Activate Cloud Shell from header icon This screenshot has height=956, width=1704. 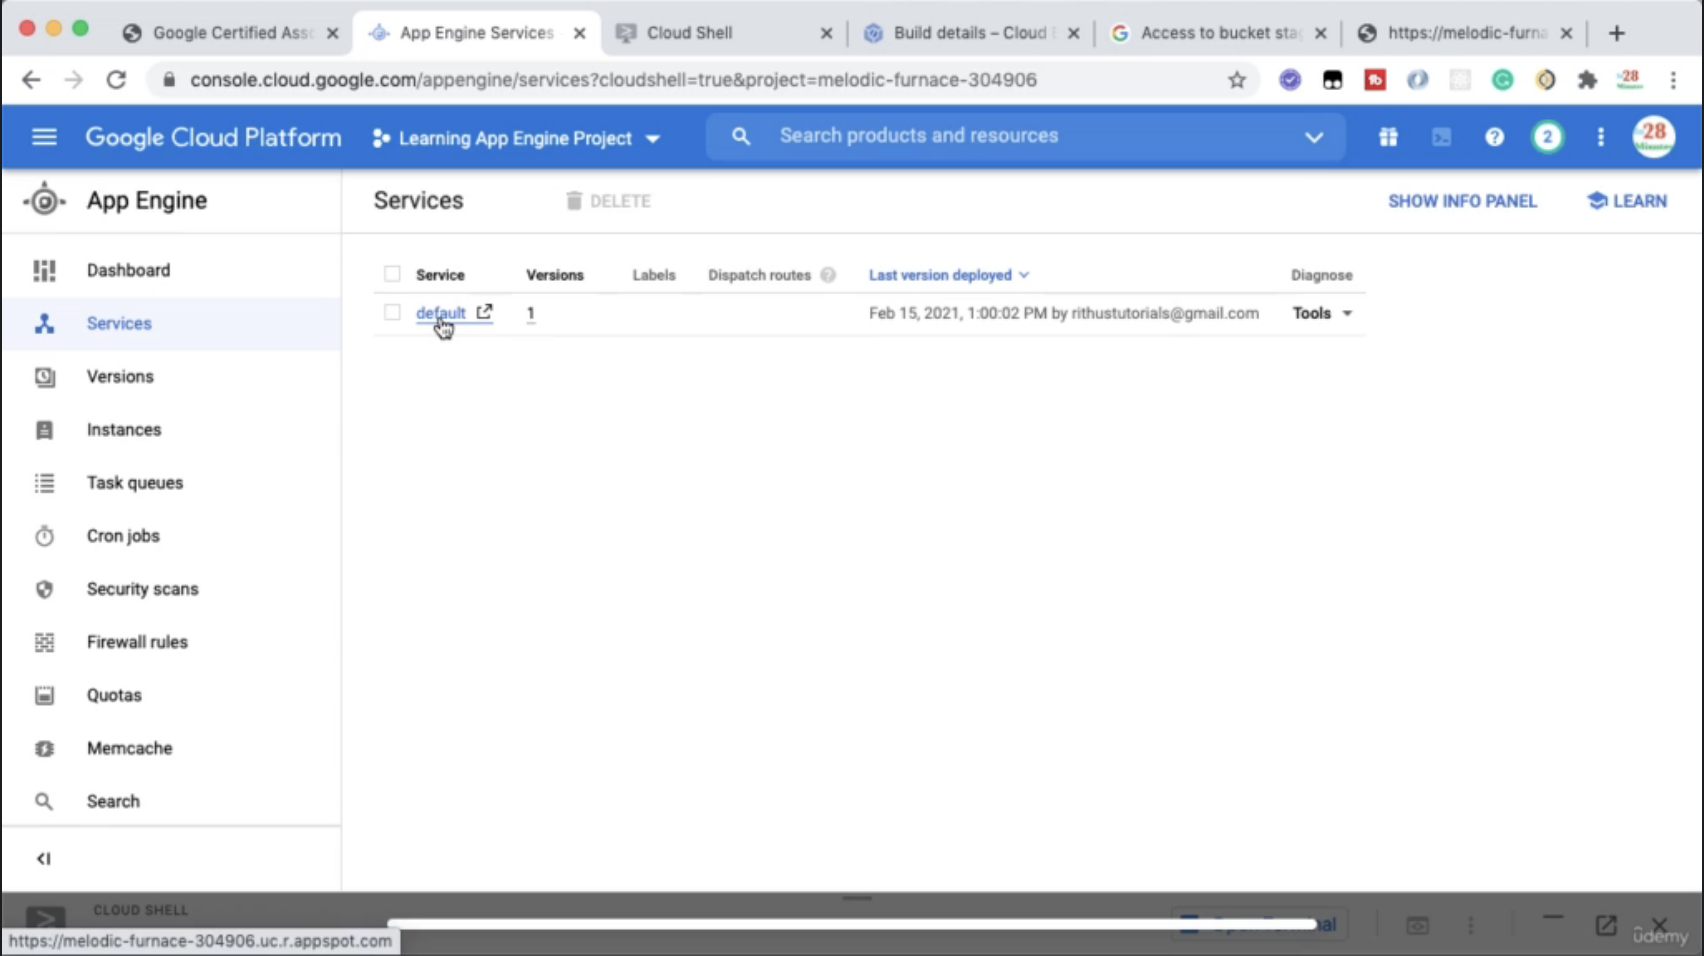coord(1441,137)
